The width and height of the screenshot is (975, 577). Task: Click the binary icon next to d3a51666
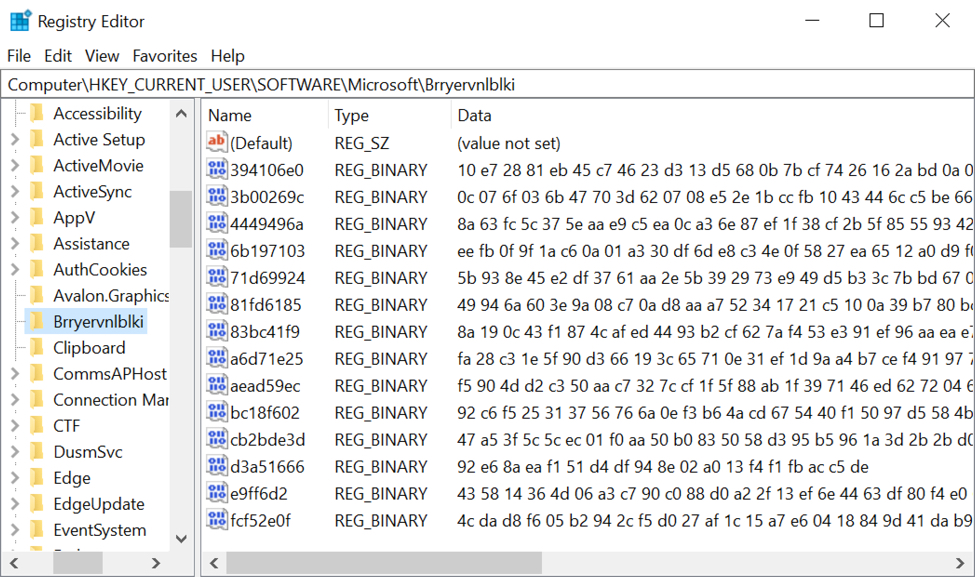[x=217, y=466]
